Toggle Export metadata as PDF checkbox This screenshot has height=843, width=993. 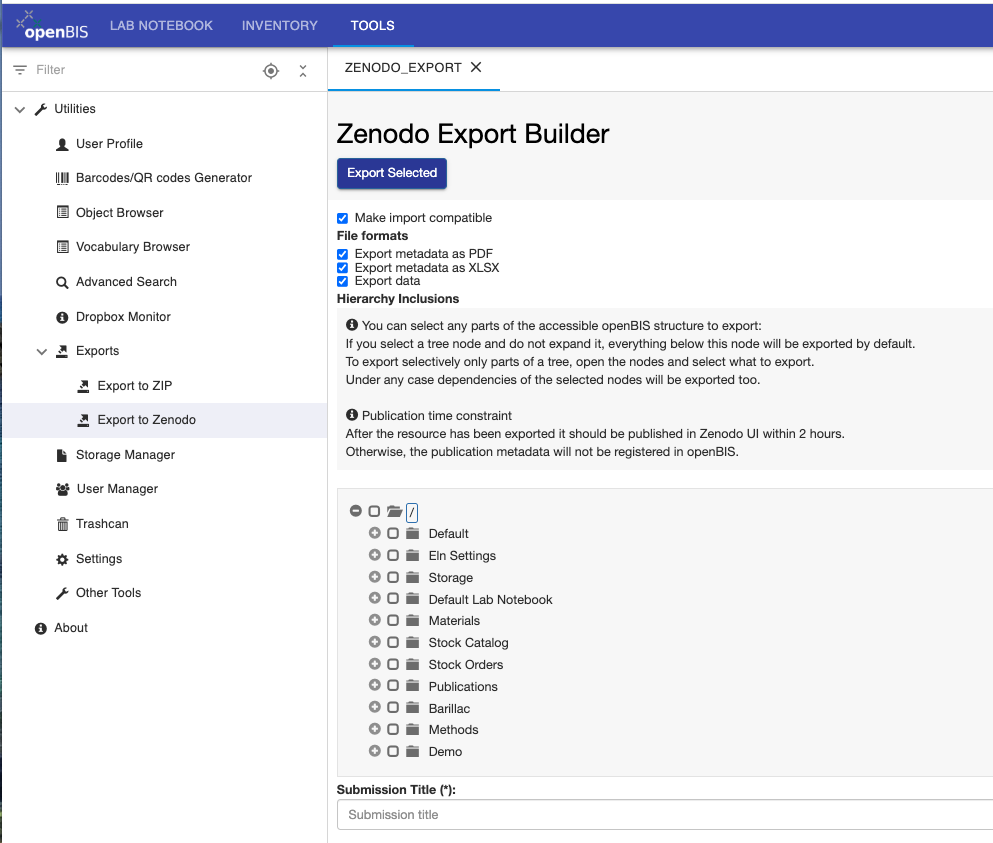click(343, 254)
